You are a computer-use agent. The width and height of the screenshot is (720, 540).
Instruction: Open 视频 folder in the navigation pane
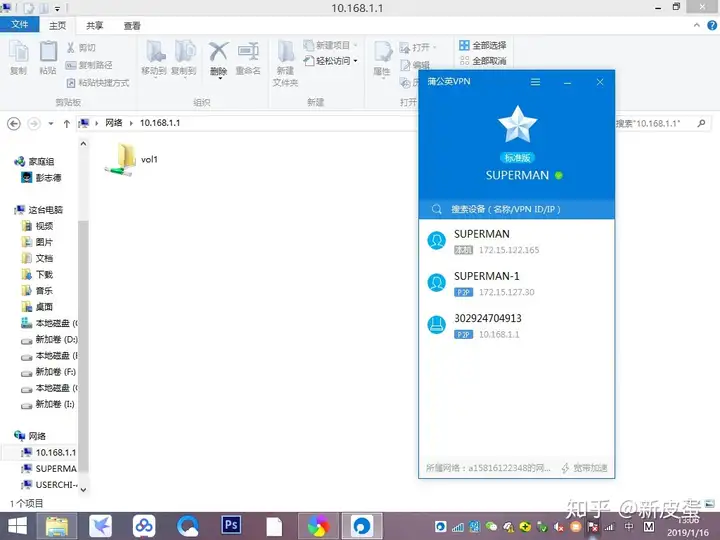(x=38, y=226)
